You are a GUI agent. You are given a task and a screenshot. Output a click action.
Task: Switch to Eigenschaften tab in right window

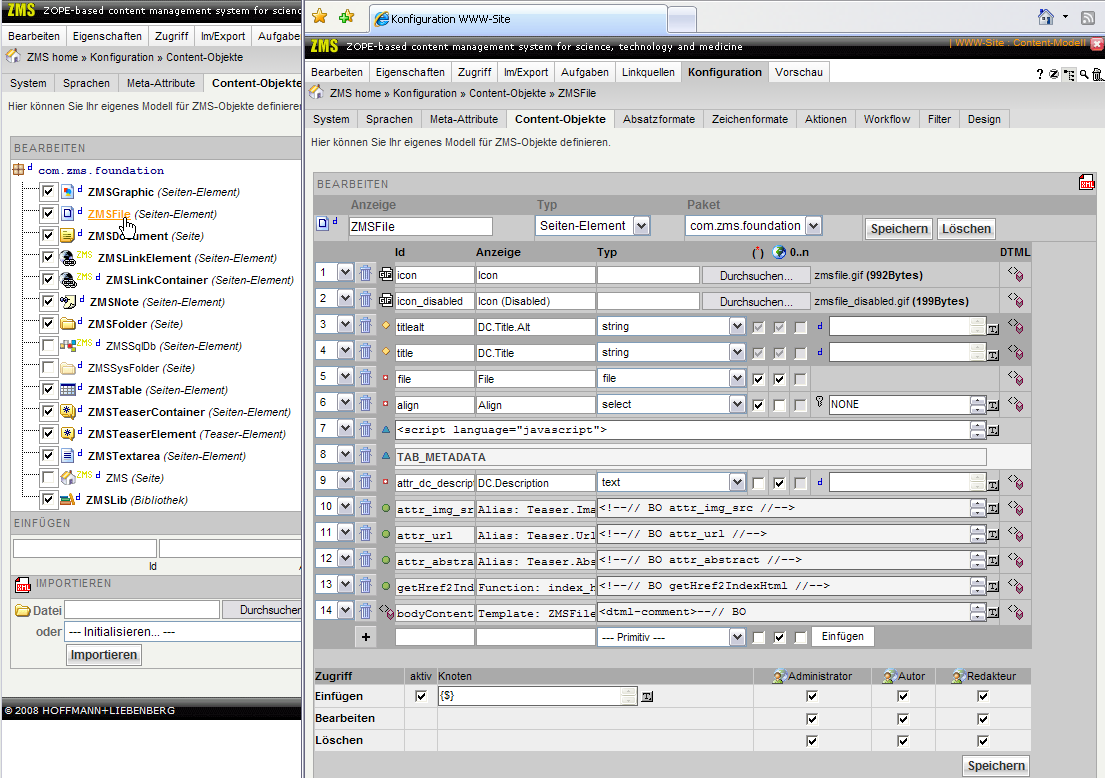pos(409,72)
